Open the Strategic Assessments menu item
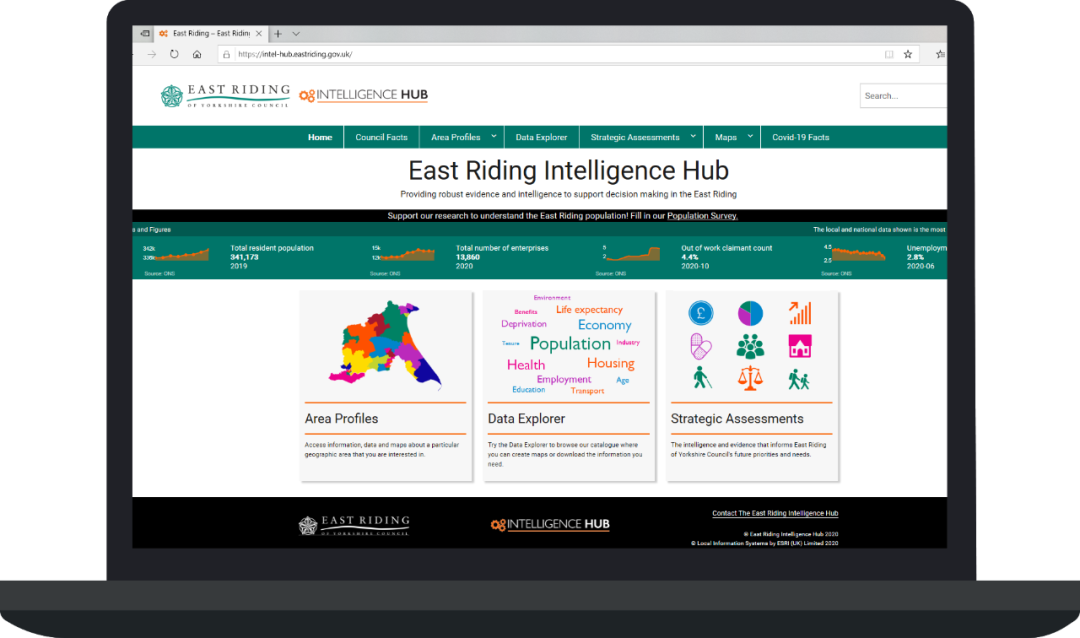The width and height of the screenshot is (1080, 638). 634,137
